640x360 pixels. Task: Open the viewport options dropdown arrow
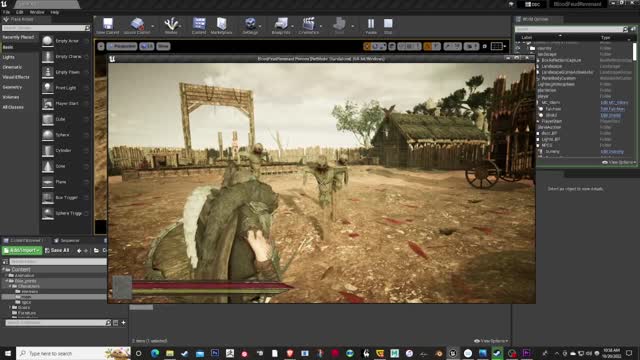(x=101, y=46)
